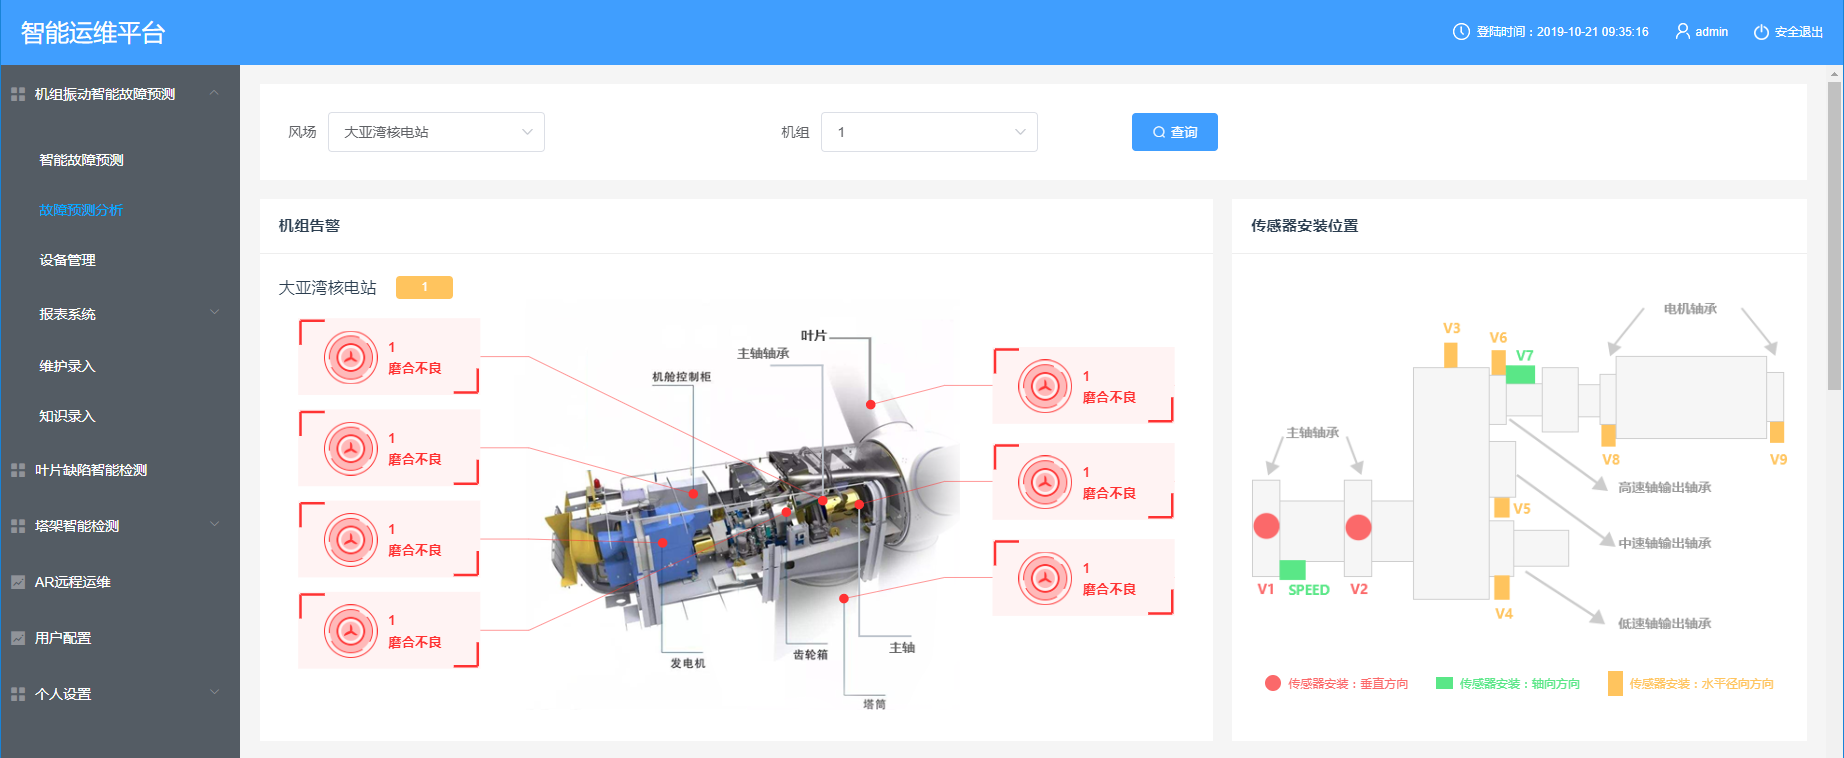Open 智能故障预测 menu item
Image resolution: width=1844 pixels, height=758 pixels.
click(81, 160)
